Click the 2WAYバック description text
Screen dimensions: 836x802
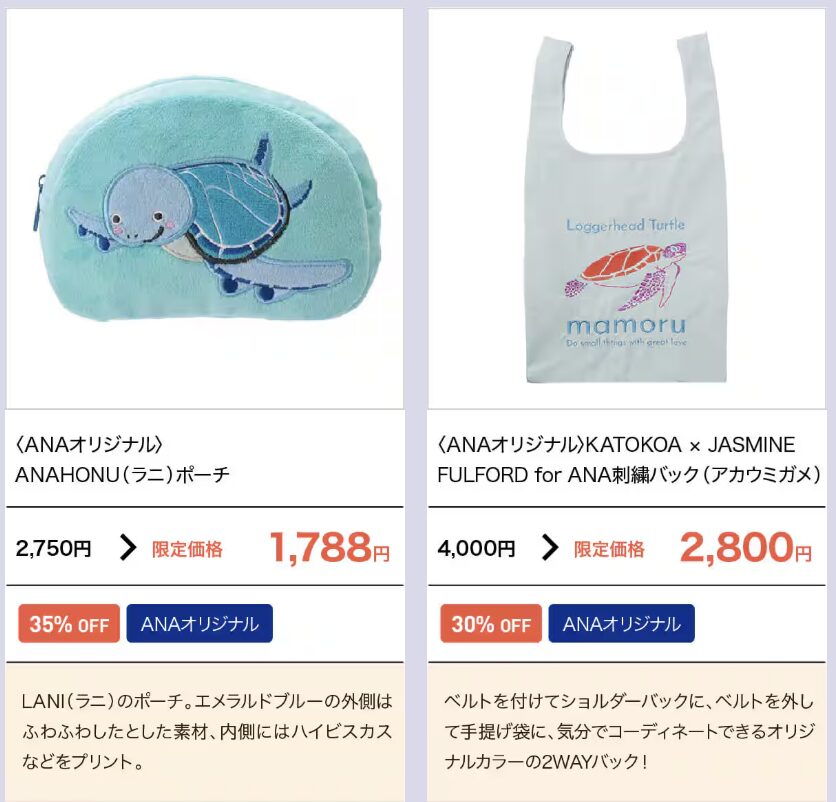point(629,731)
